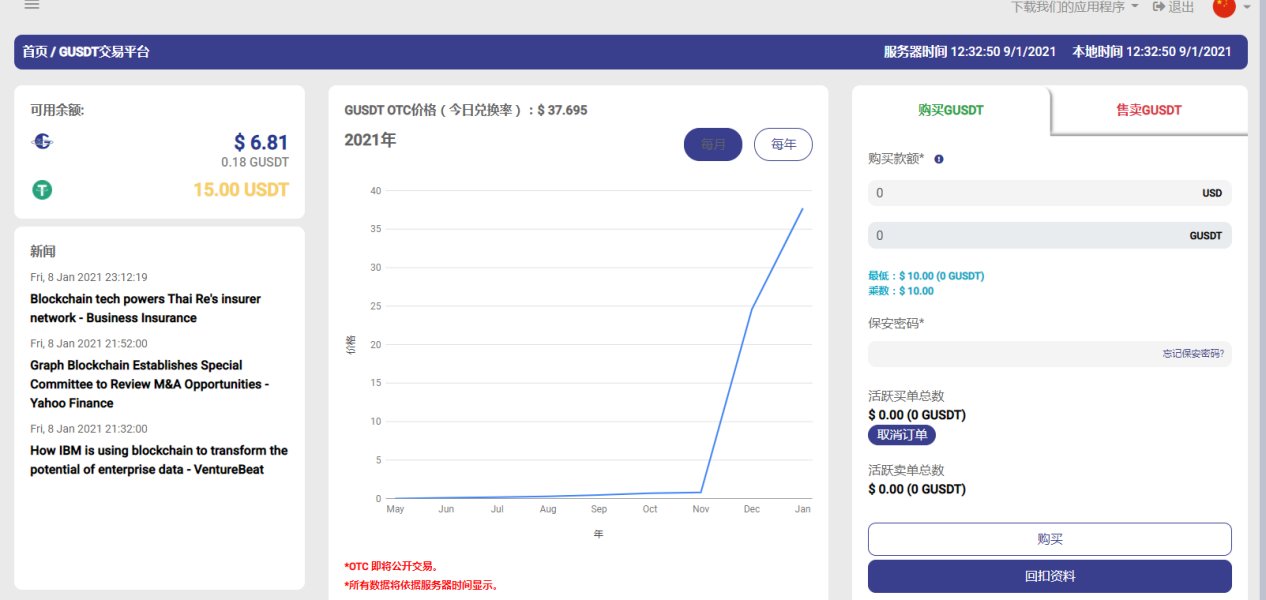Expand the 下载我们的应用程序 dropdown
This screenshot has width=1266, height=600.
coord(1075,7)
